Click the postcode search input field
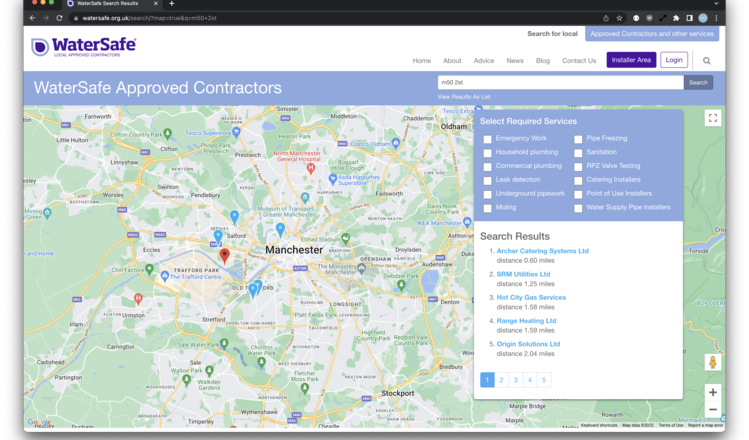Viewport: 749px width, 440px height. point(560,83)
